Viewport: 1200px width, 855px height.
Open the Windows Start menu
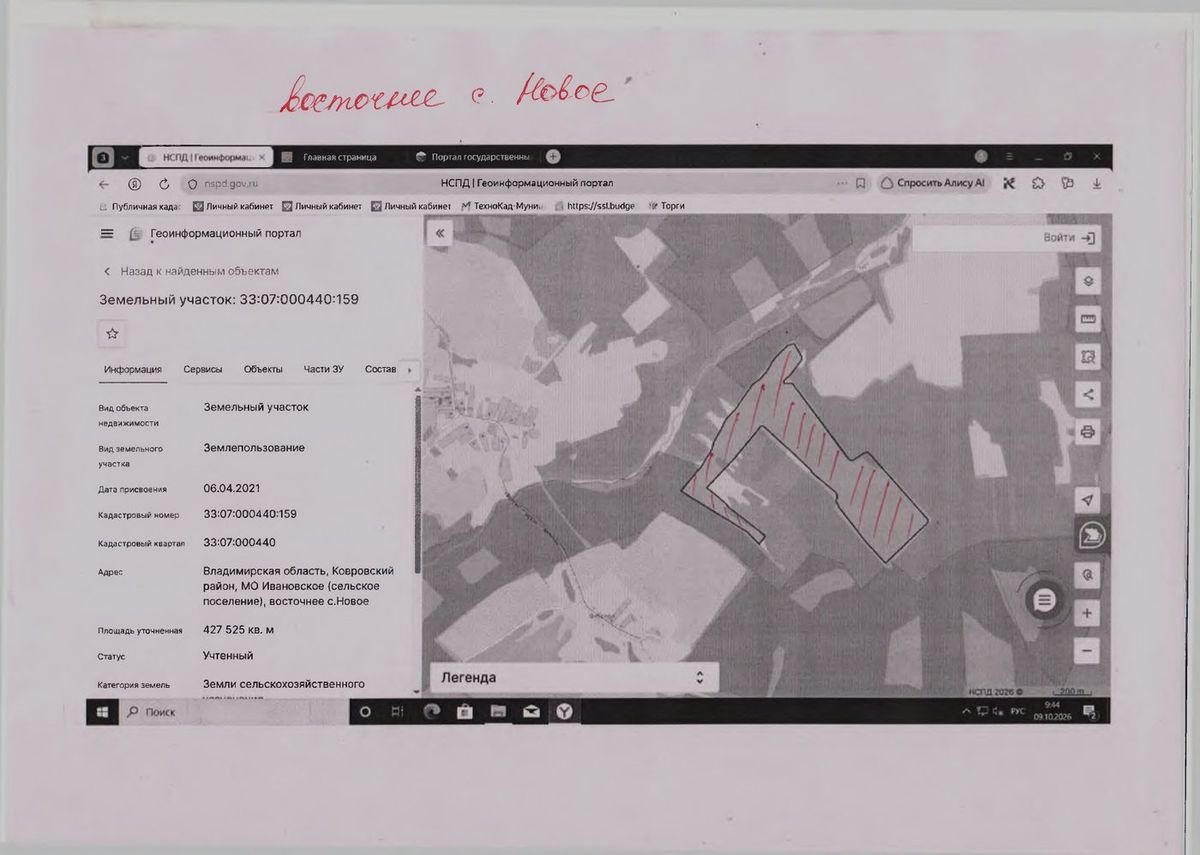(102, 711)
